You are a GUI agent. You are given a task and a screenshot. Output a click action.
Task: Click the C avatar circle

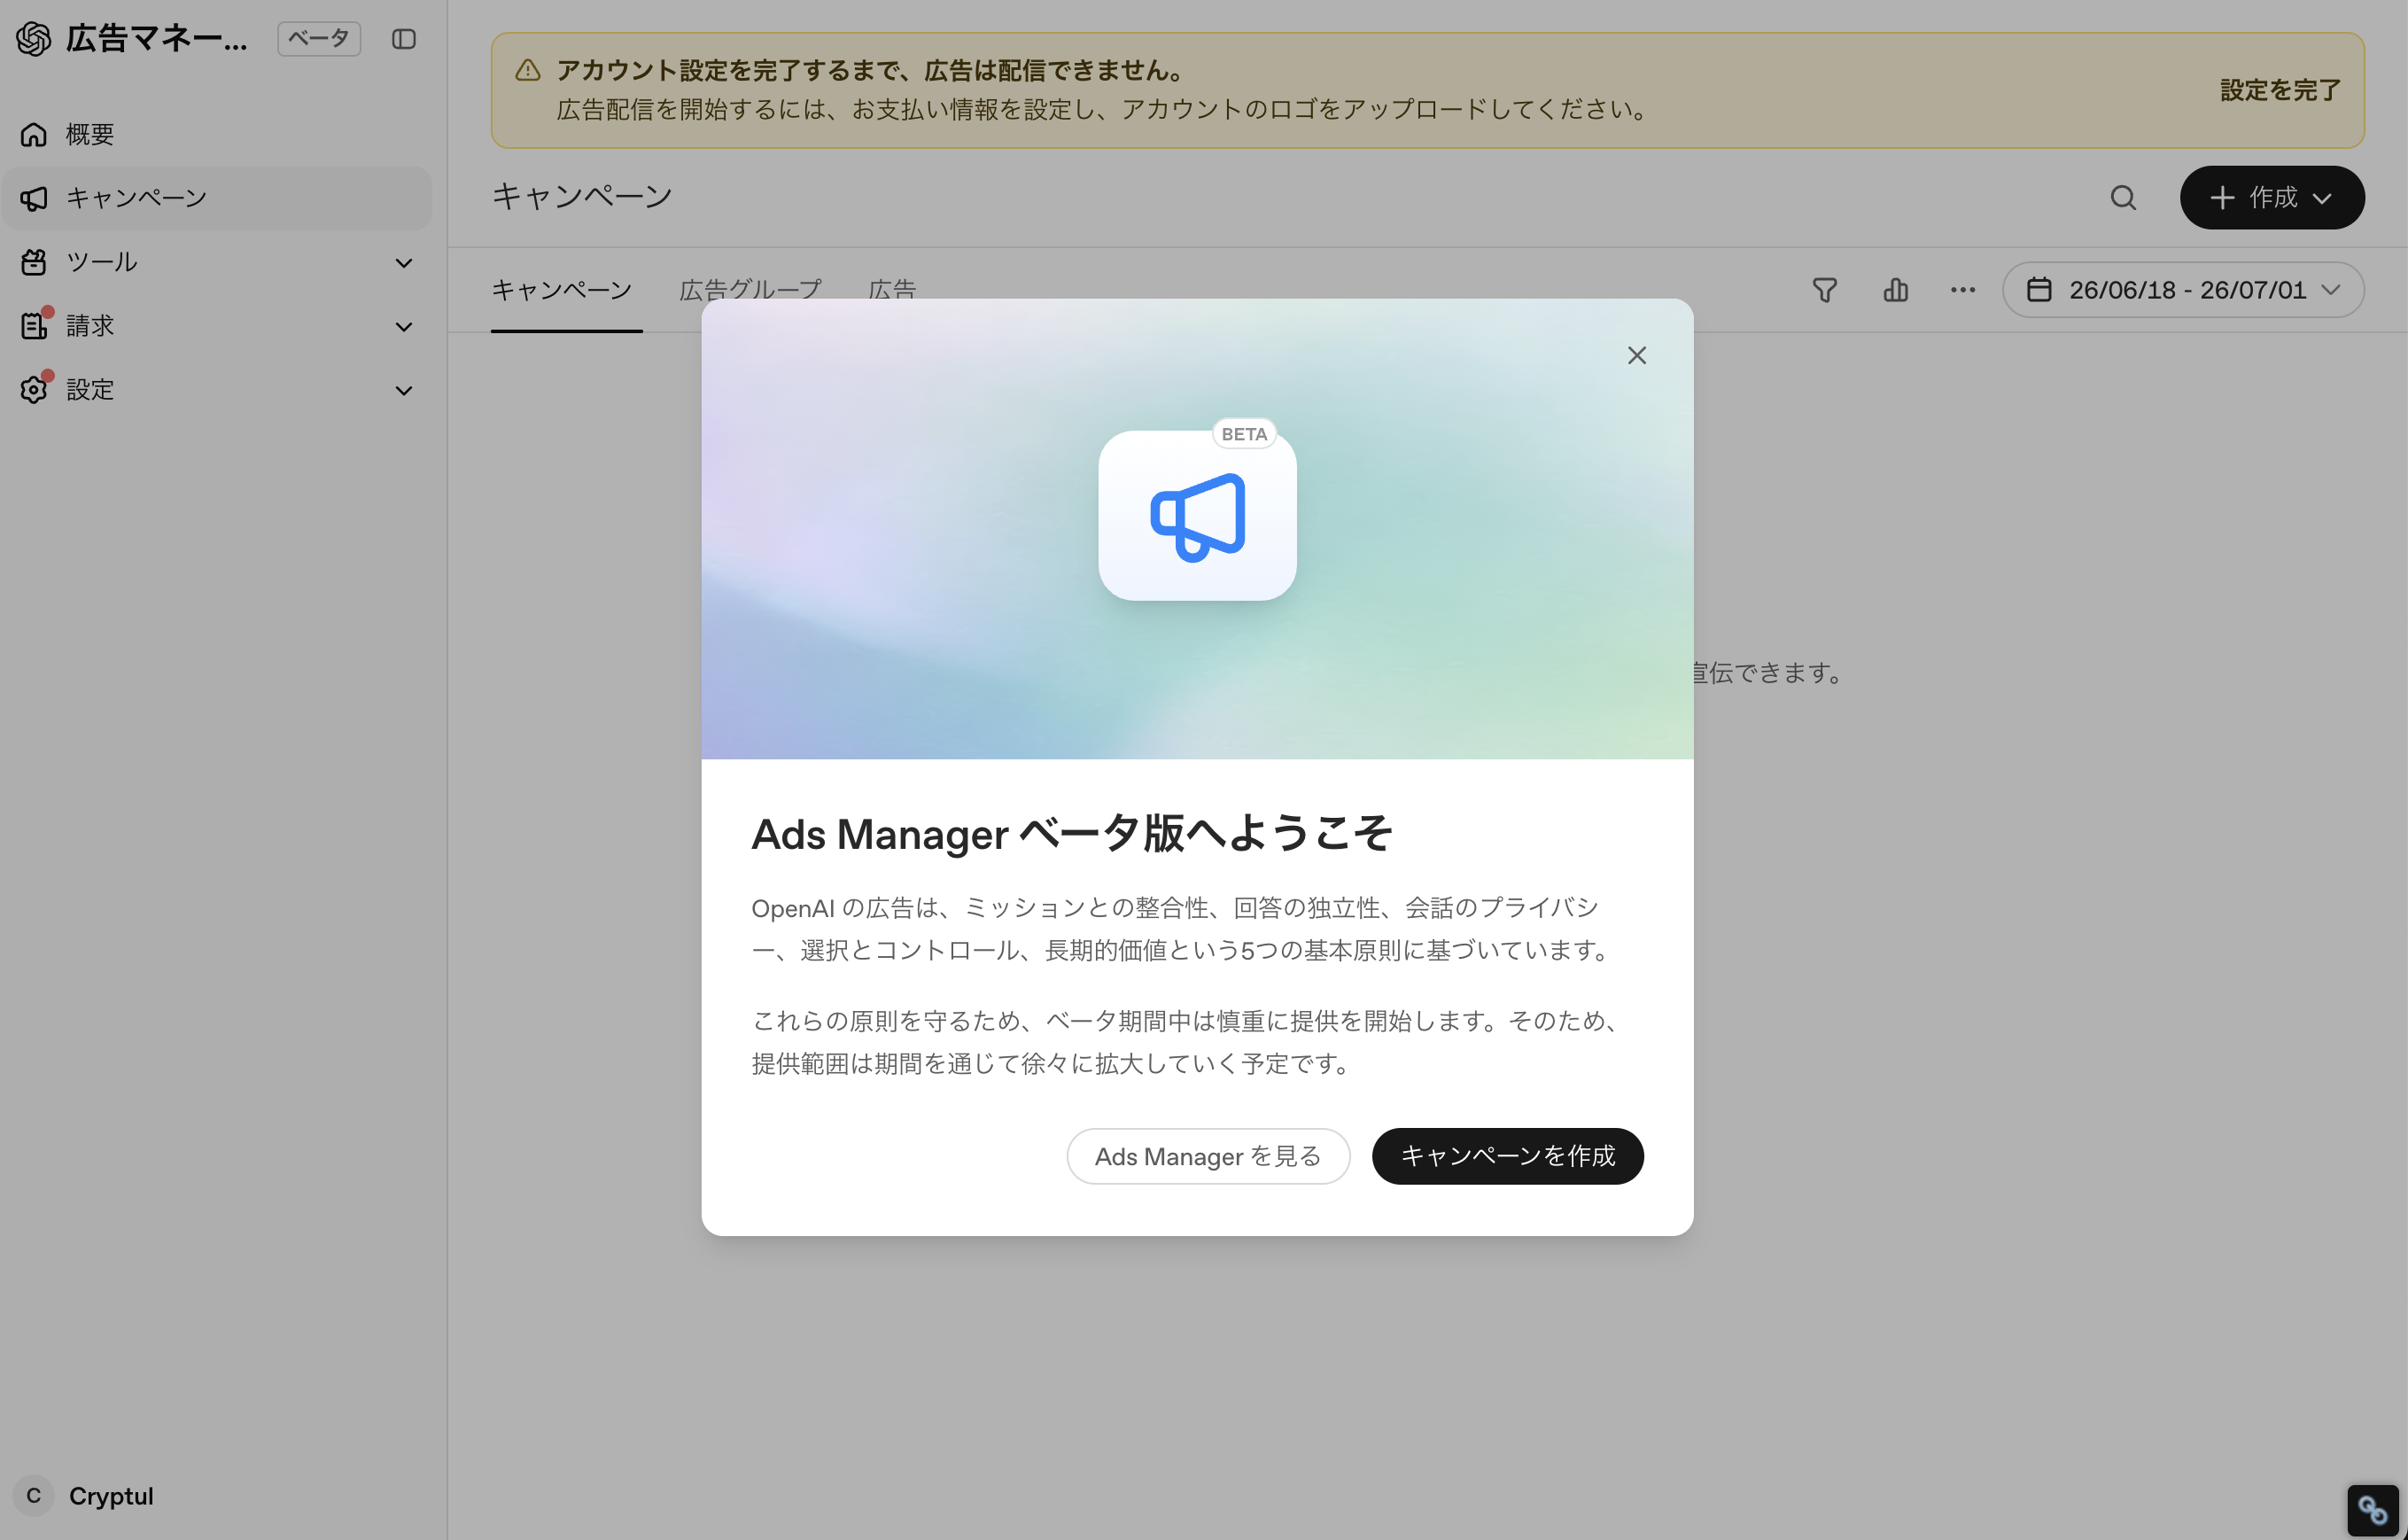click(x=34, y=1496)
